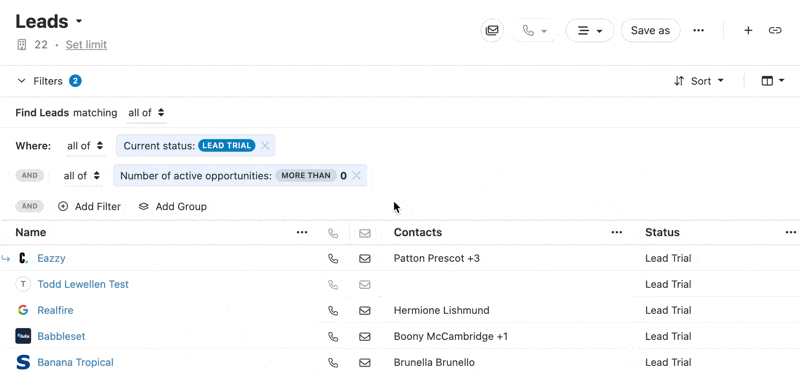Copy link using the chain icon
Viewport: 800px width, 380px height.
click(x=775, y=31)
